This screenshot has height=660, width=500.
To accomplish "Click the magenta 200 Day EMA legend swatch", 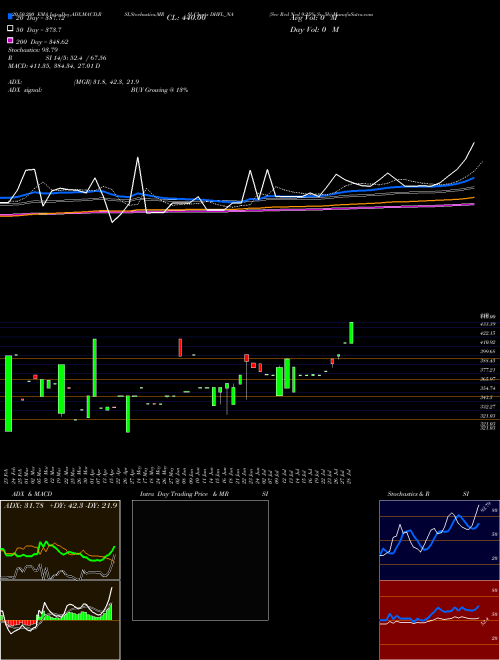I will tap(10, 40).
